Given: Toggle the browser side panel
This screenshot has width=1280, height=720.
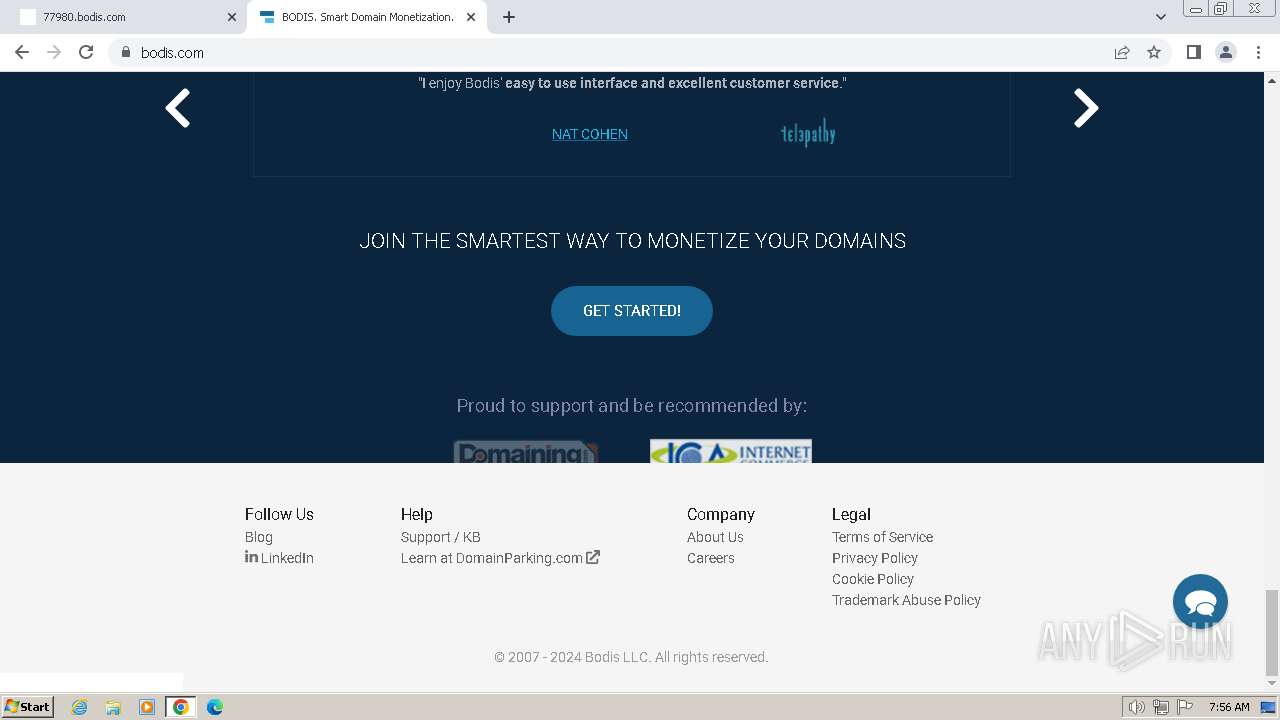Looking at the screenshot, I should (1193, 52).
